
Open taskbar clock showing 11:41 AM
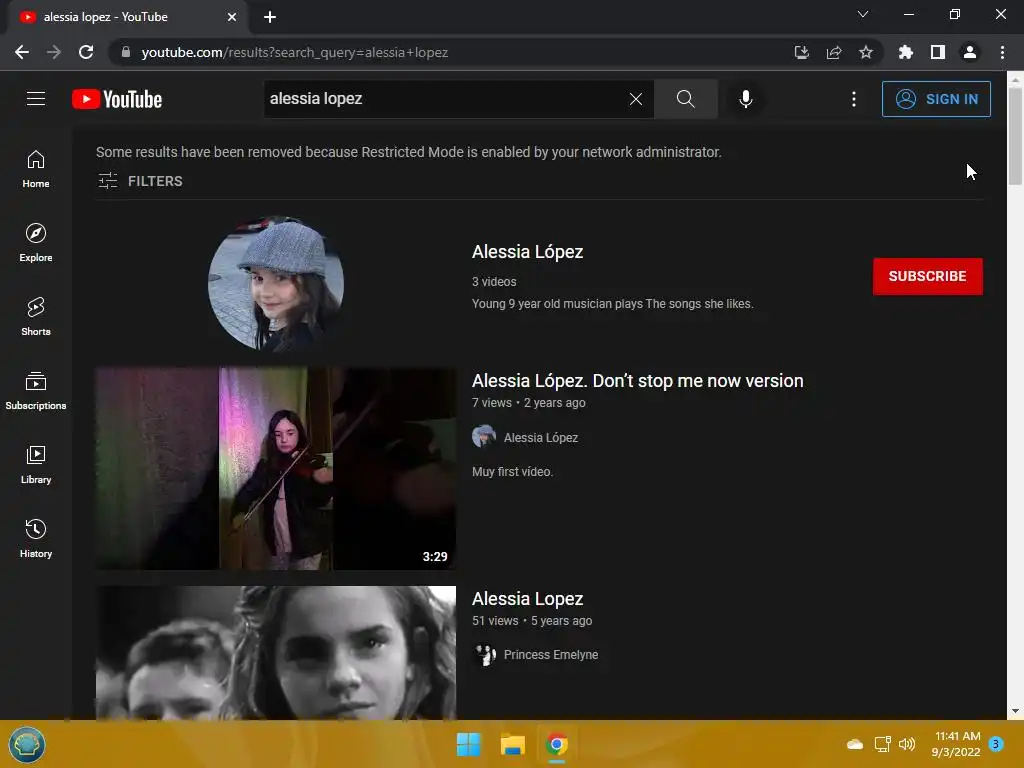coord(956,744)
